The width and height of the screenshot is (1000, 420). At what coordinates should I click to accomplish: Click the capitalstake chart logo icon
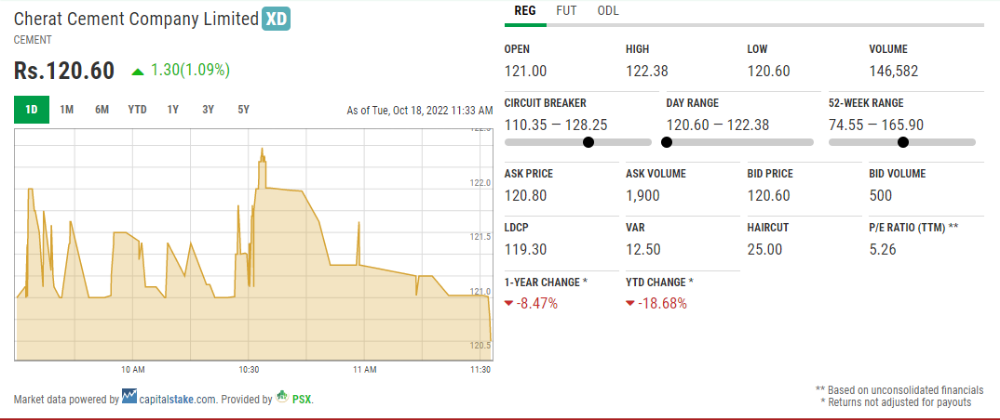129,396
